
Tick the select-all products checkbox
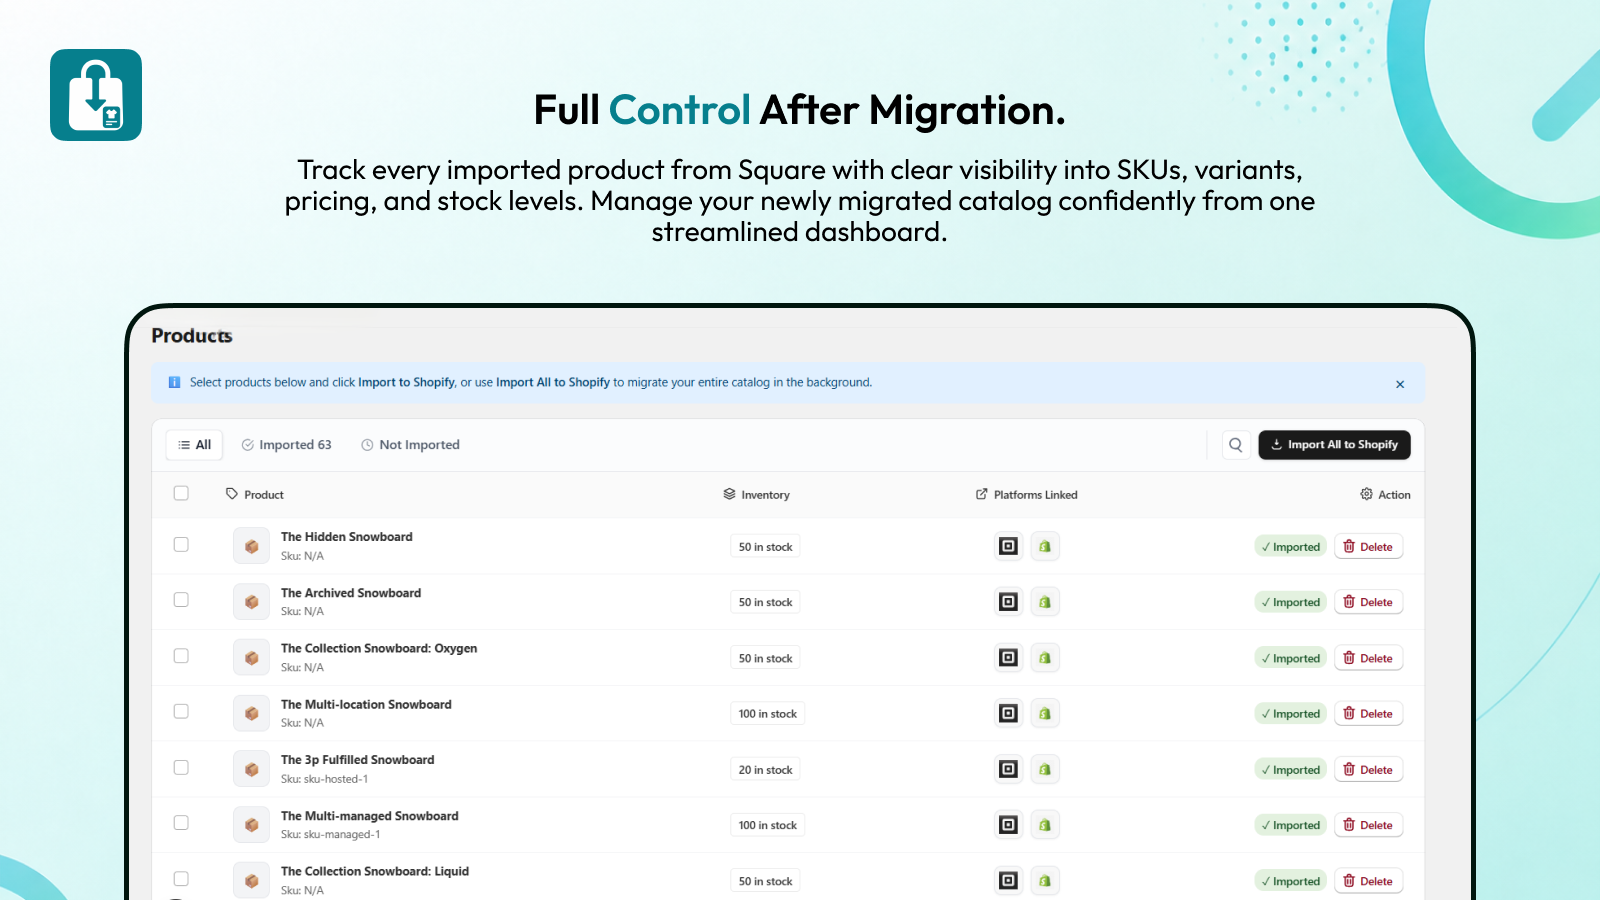pos(181,493)
